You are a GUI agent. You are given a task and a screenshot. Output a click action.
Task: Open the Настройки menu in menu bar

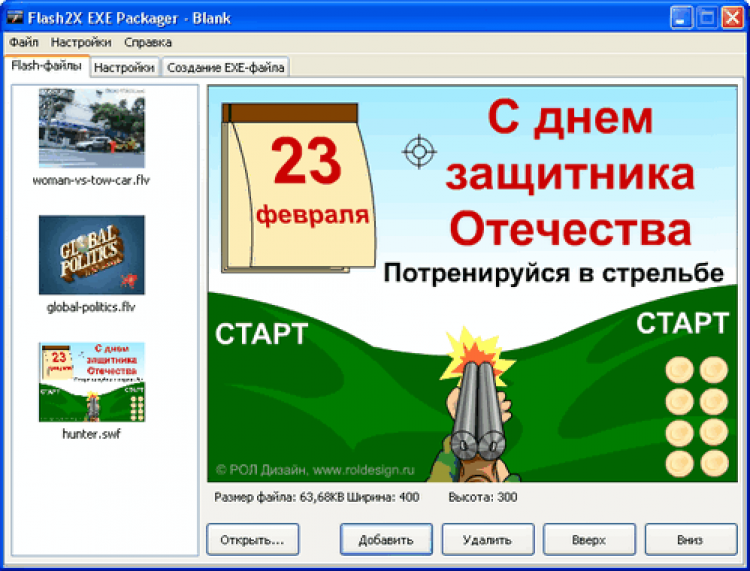(x=81, y=43)
